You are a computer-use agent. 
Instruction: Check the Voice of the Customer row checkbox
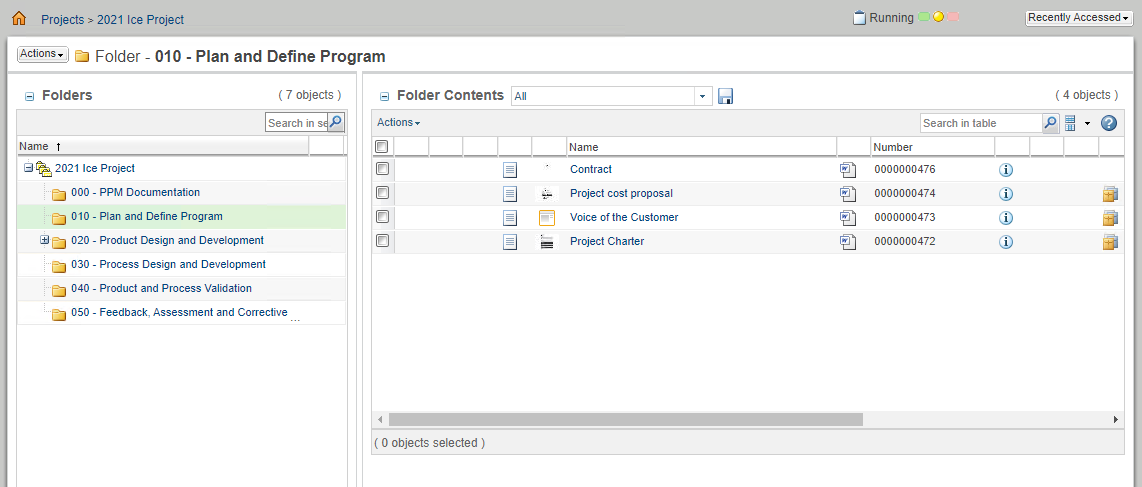click(382, 217)
